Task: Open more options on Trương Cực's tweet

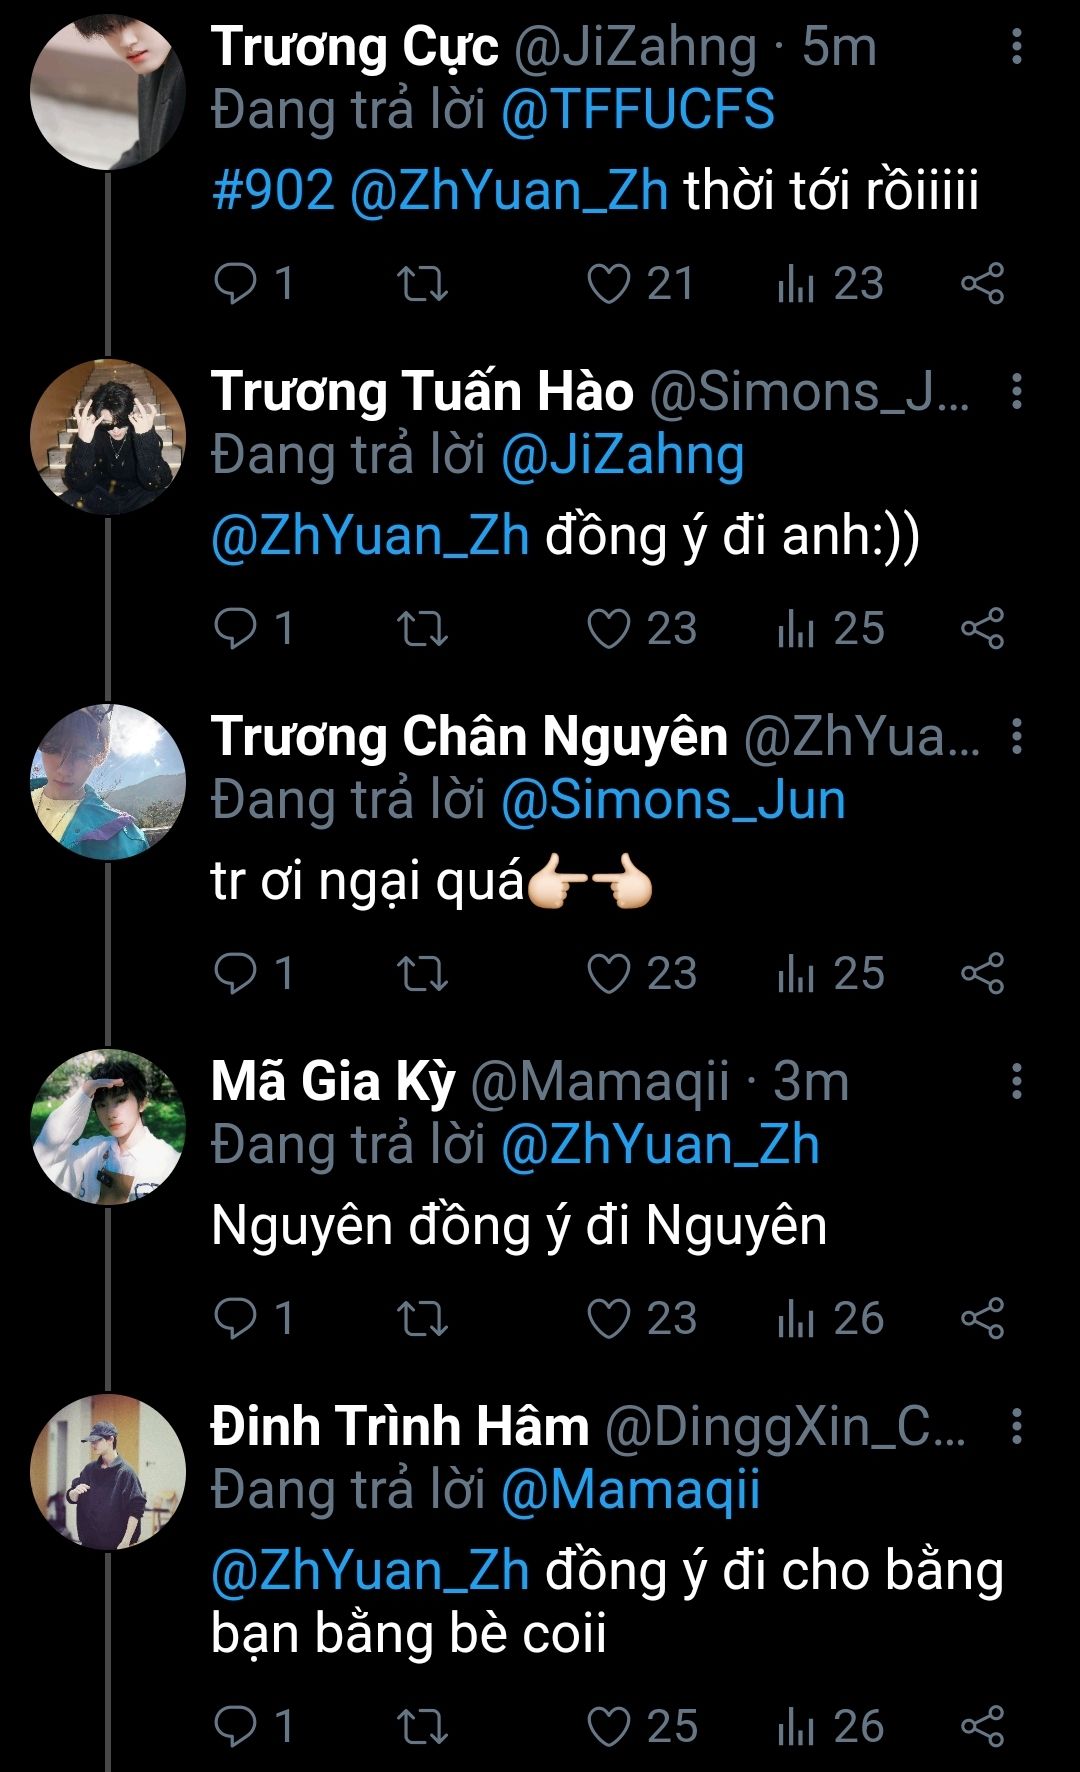Action: tap(1017, 46)
